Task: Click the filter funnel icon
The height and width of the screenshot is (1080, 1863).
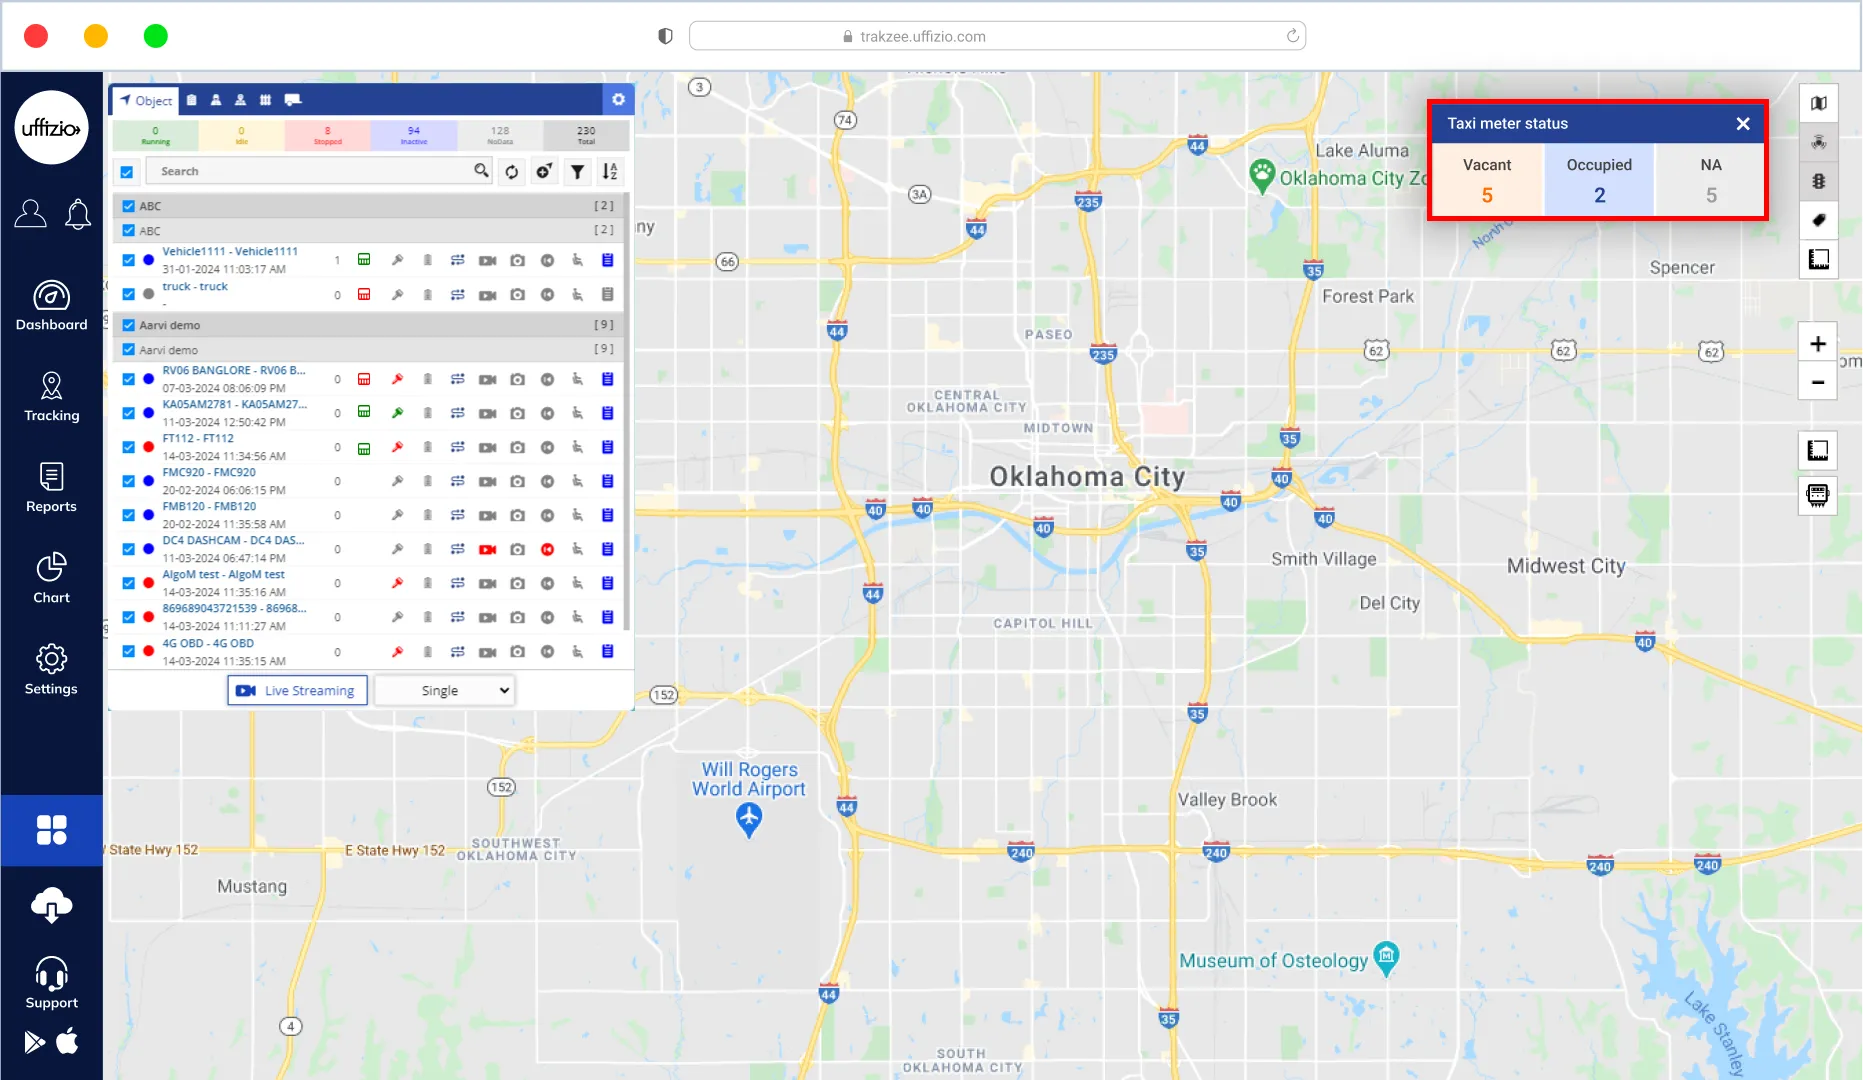Action: coord(577,172)
